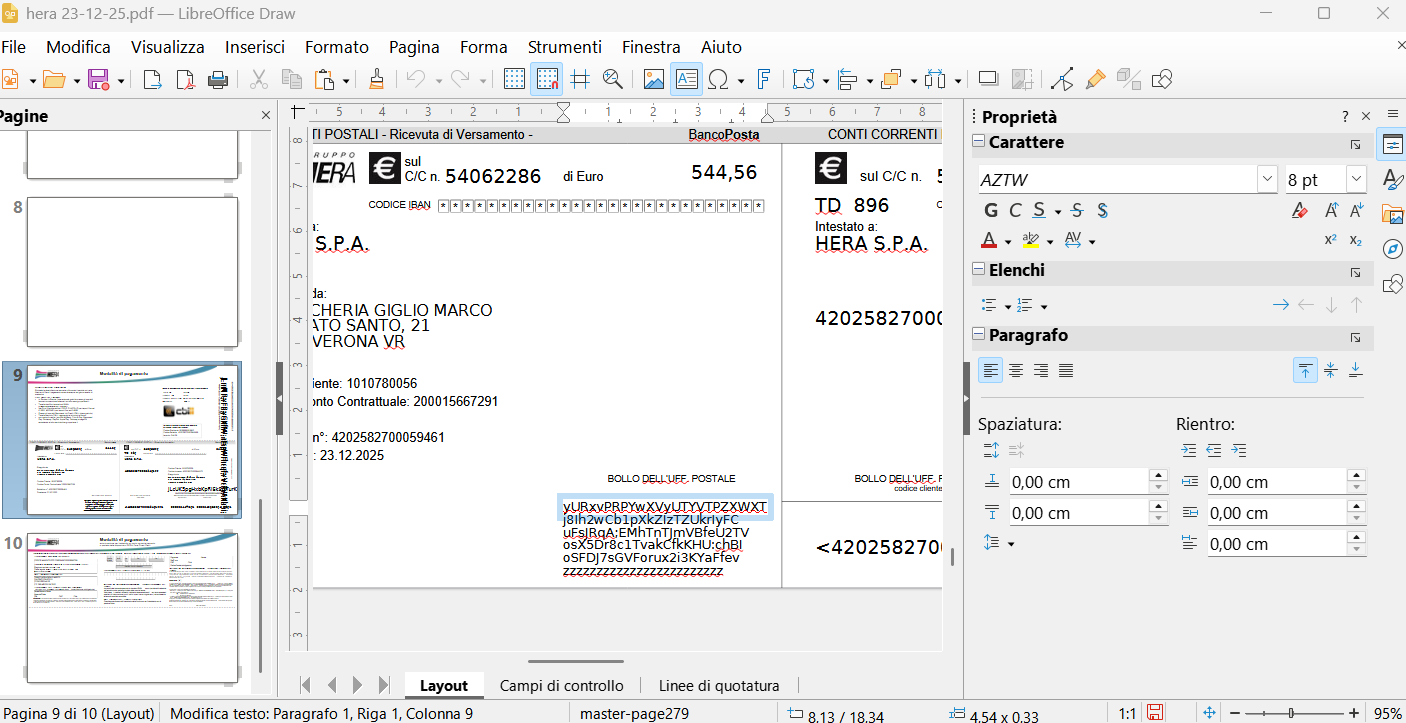Open the Navigator sidebar deck
The image size is (1406, 723).
(1392, 249)
